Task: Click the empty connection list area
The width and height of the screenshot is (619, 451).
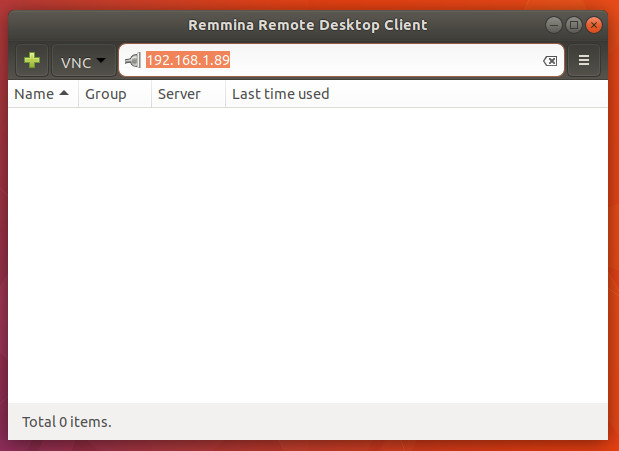Action: (x=308, y=250)
